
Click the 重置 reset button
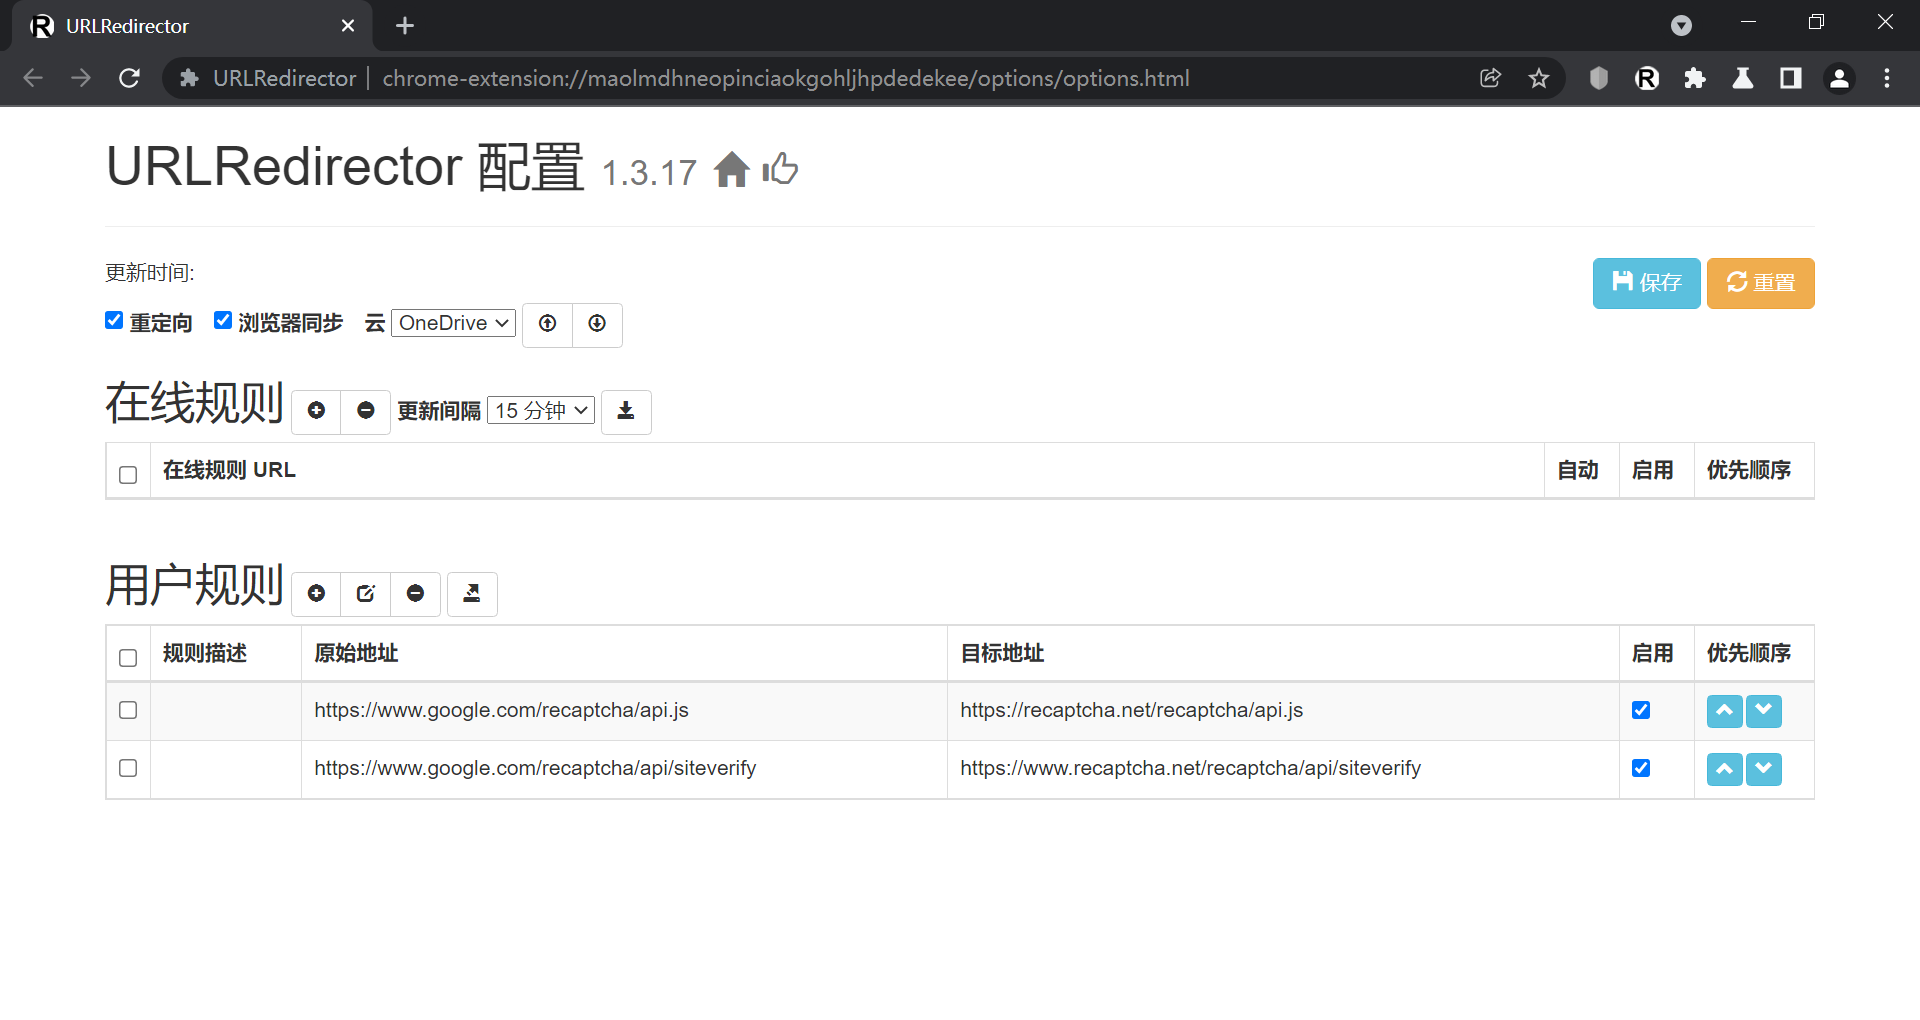tap(1760, 283)
